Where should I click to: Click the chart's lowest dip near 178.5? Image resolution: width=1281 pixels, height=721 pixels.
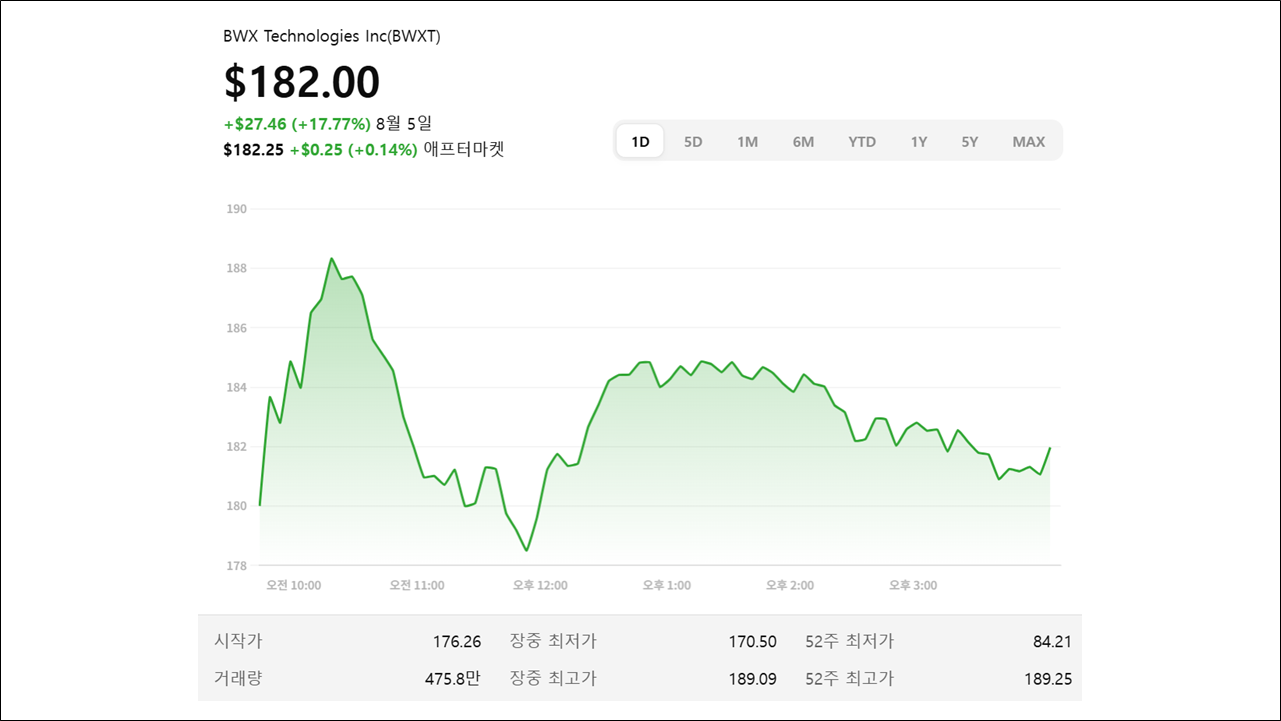pyautogui.click(x=527, y=550)
